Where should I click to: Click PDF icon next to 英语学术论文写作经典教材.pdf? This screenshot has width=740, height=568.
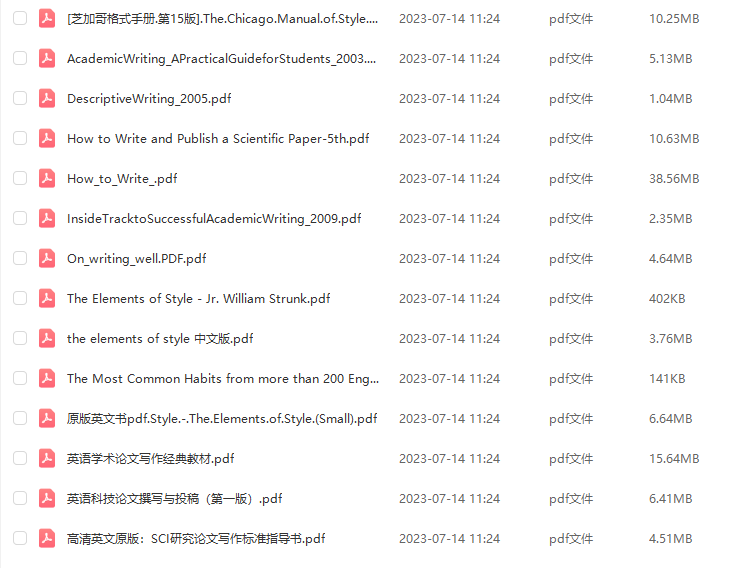pos(47,458)
